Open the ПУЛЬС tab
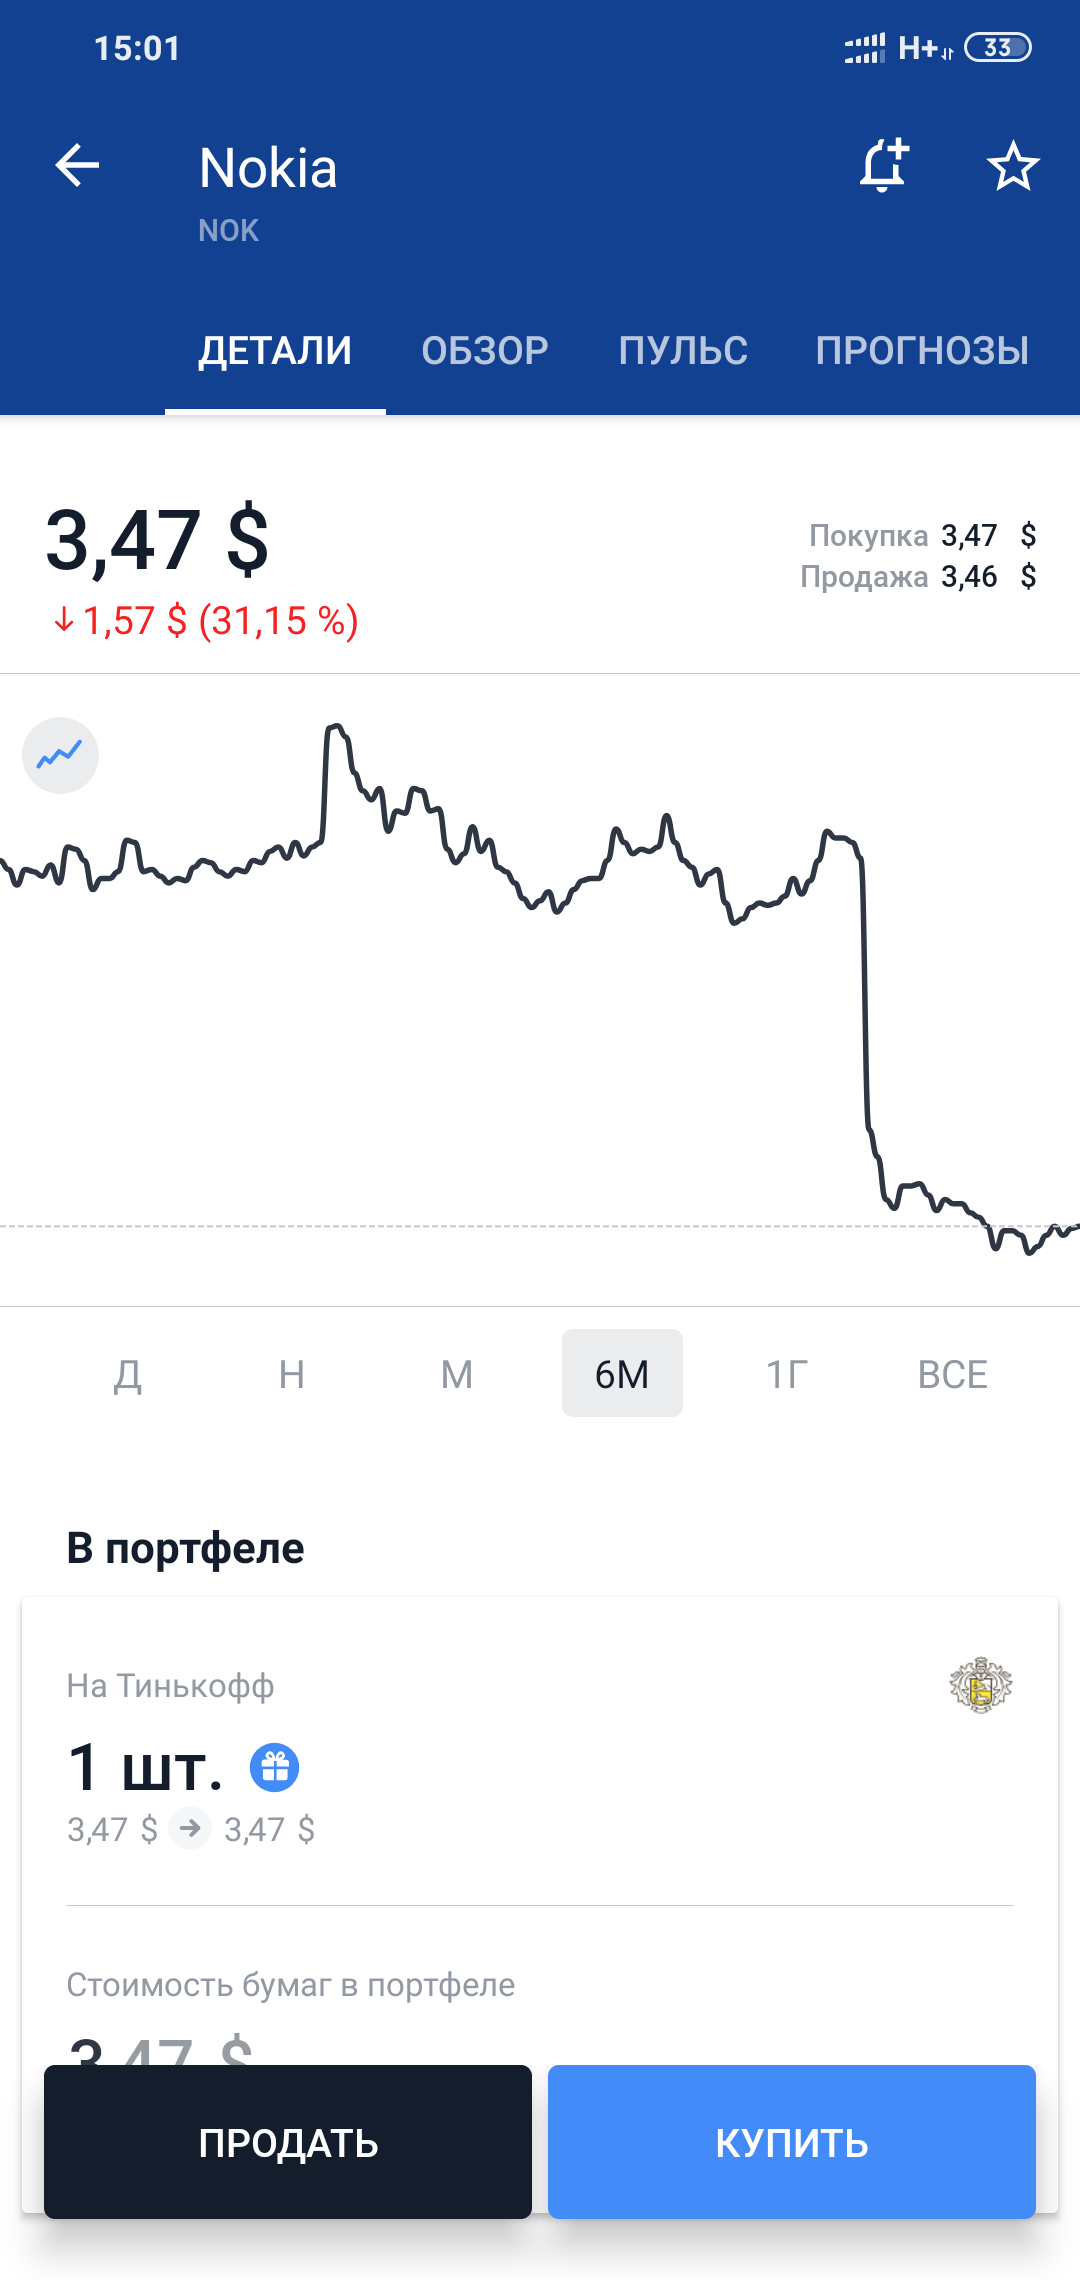Image resolution: width=1080 pixels, height=2280 pixels. 683,351
